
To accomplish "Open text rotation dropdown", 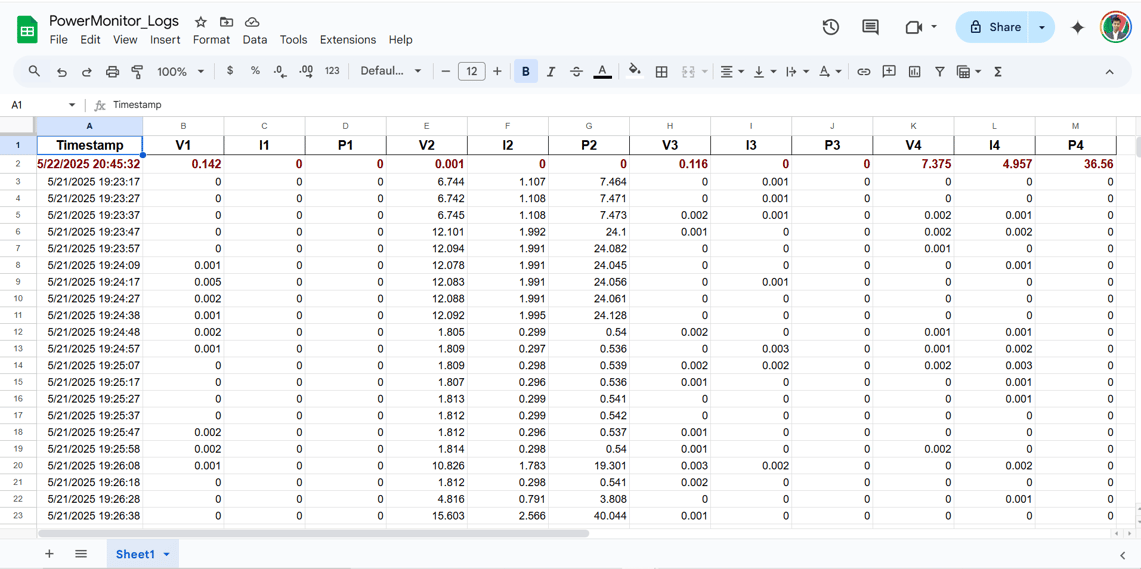I will [830, 71].
